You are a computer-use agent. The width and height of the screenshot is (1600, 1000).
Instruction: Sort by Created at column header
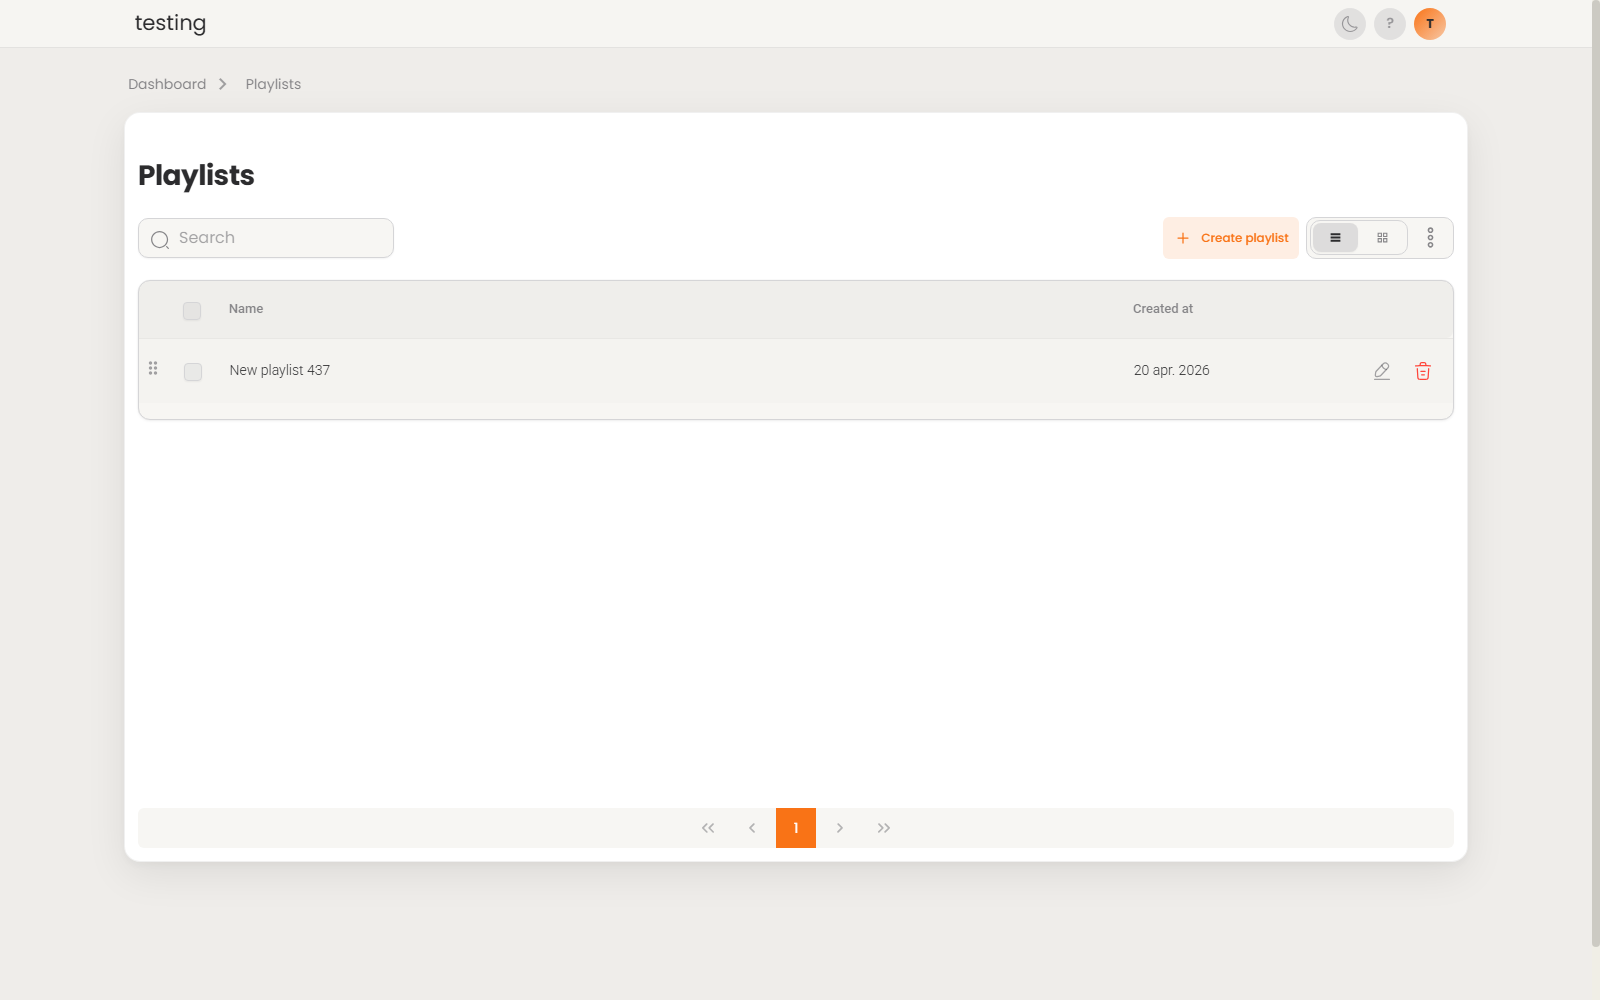click(1163, 309)
